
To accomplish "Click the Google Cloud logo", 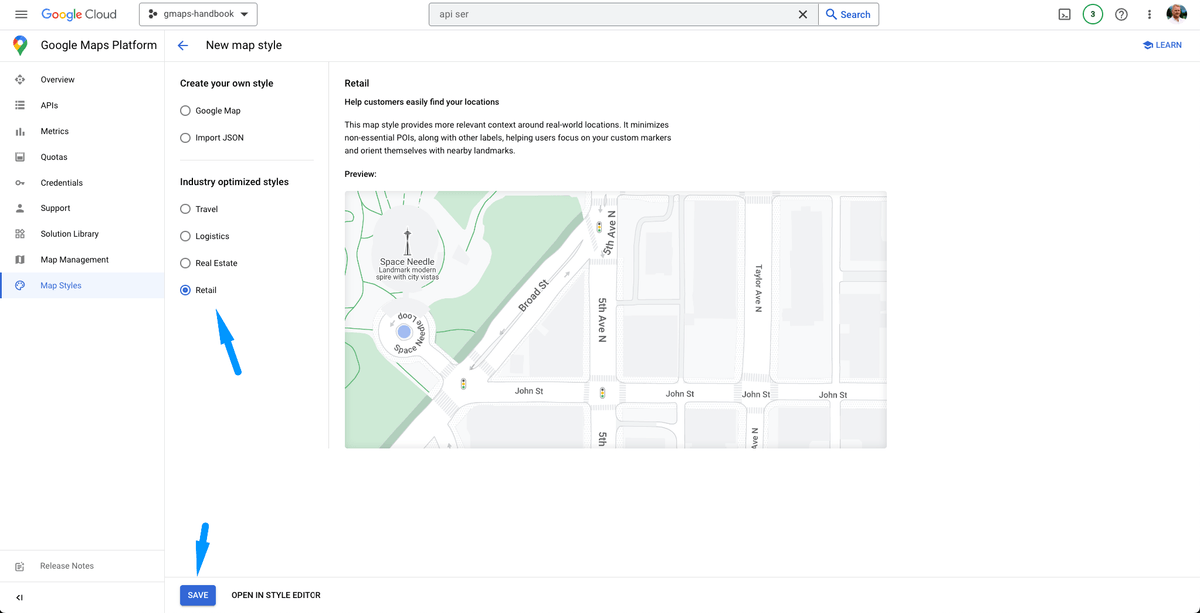I will click(79, 15).
